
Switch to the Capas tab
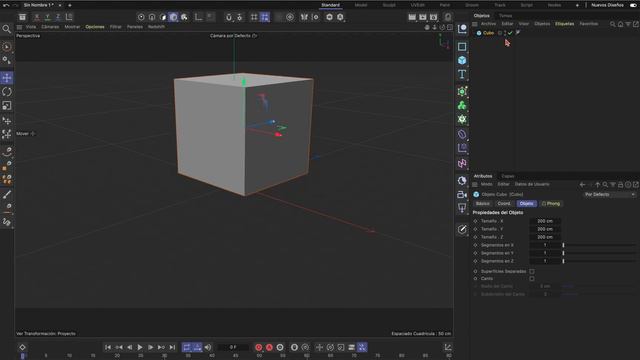[x=508, y=176]
